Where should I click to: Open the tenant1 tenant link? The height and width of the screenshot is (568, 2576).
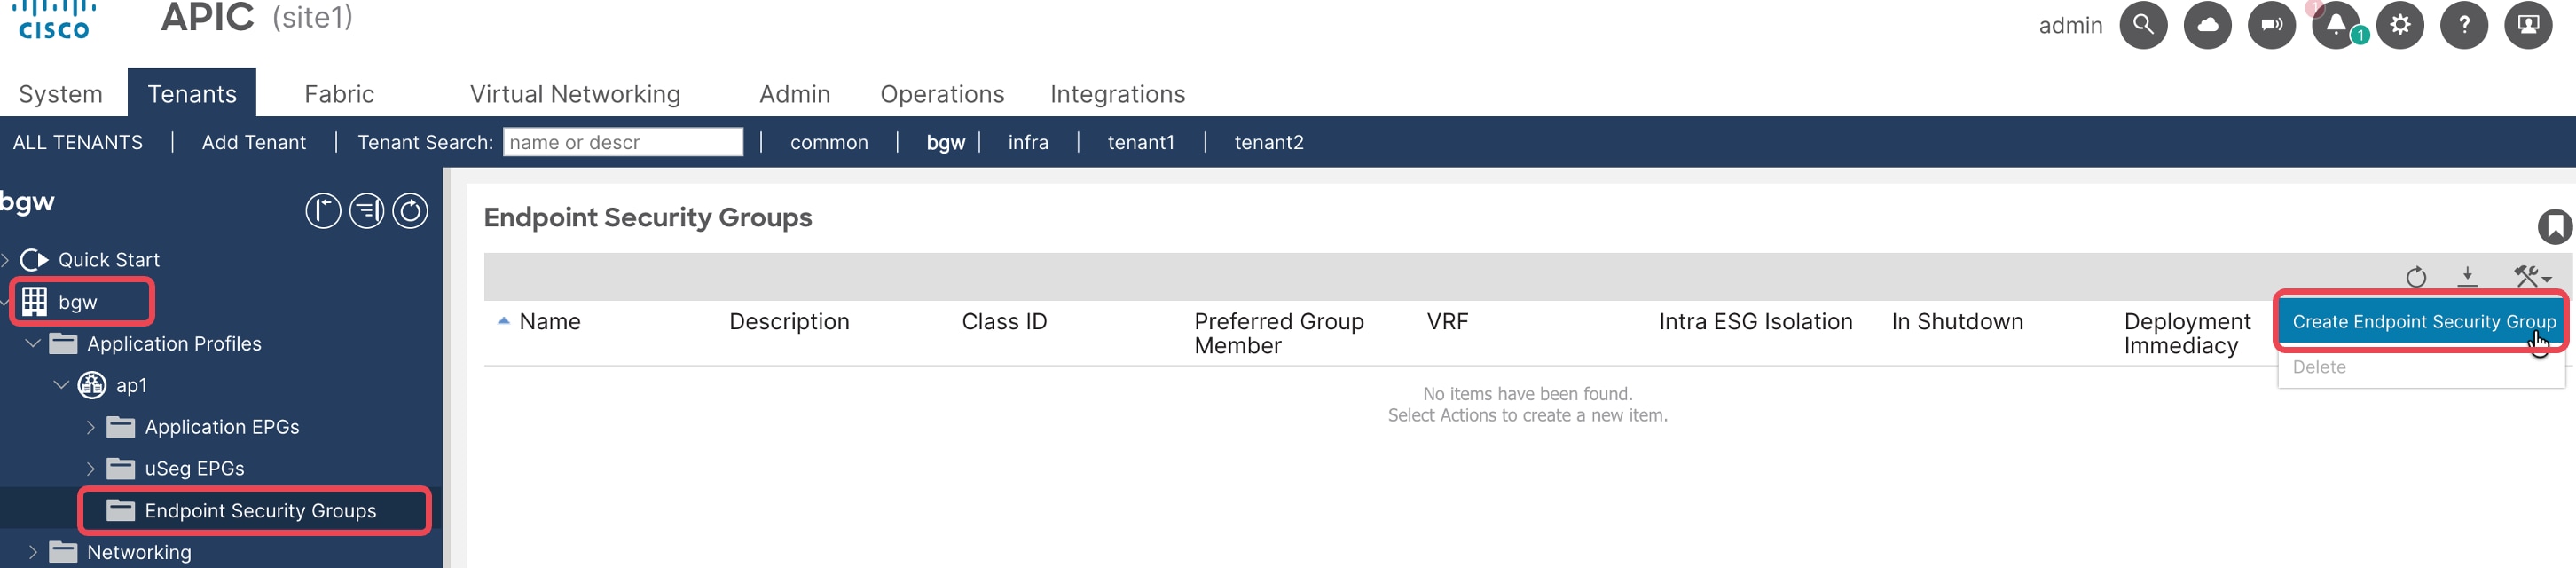coord(1140,142)
